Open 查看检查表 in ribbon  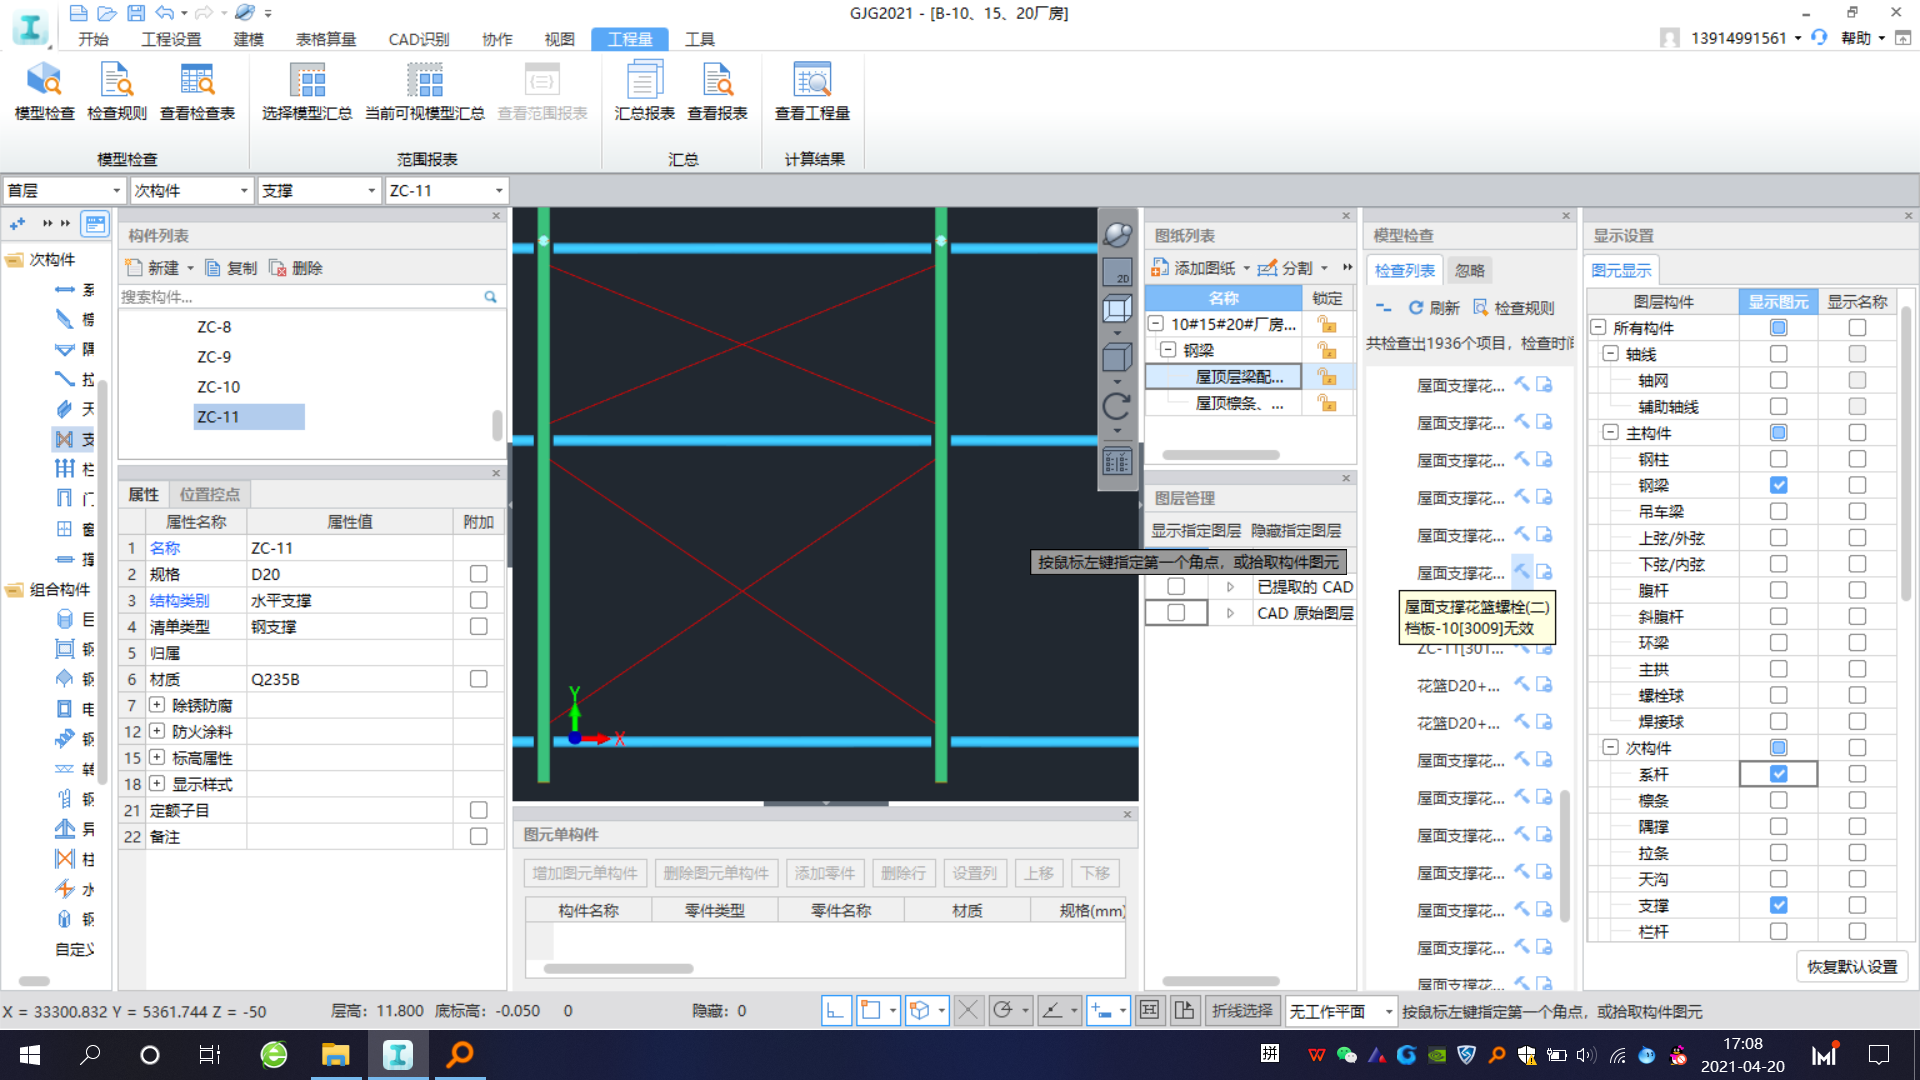pyautogui.click(x=197, y=91)
